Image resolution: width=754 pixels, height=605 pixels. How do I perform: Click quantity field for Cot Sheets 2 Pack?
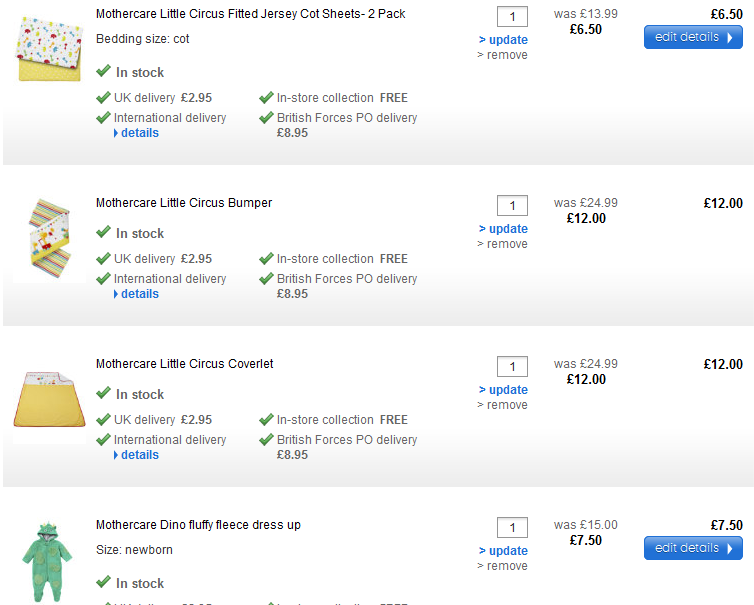[512, 17]
